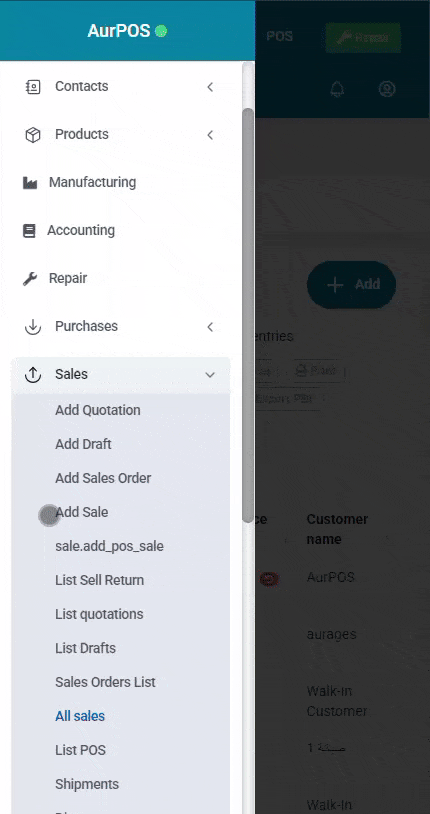Expand the Purchases submenu chevron
Viewport: 430px width, 814px height.
(x=210, y=327)
